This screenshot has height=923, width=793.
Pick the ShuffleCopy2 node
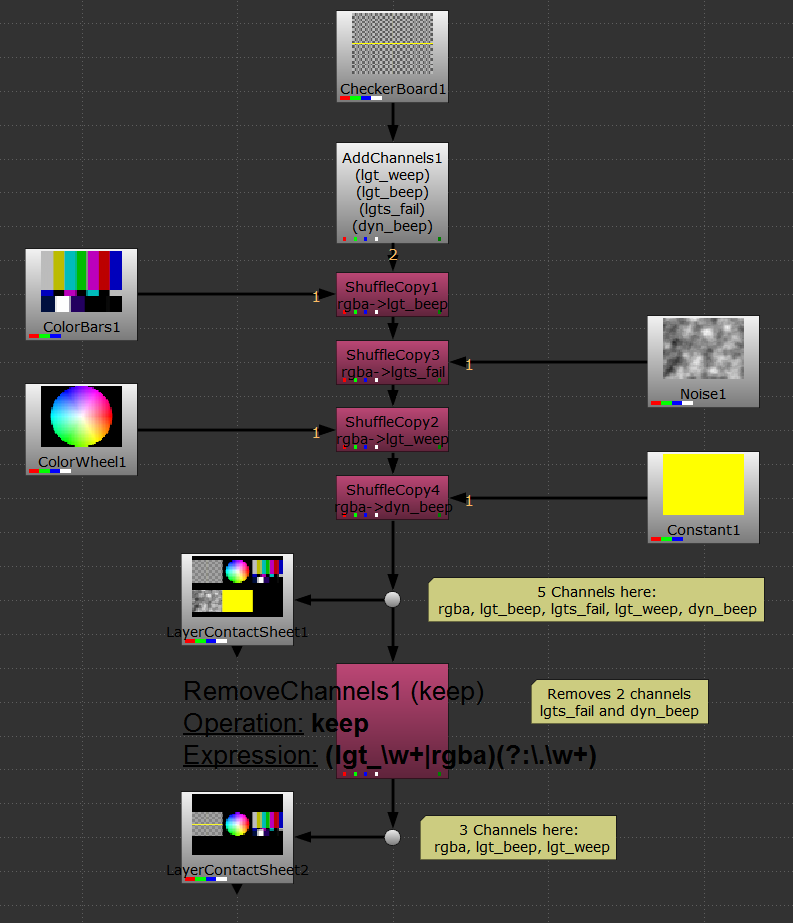click(x=392, y=430)
